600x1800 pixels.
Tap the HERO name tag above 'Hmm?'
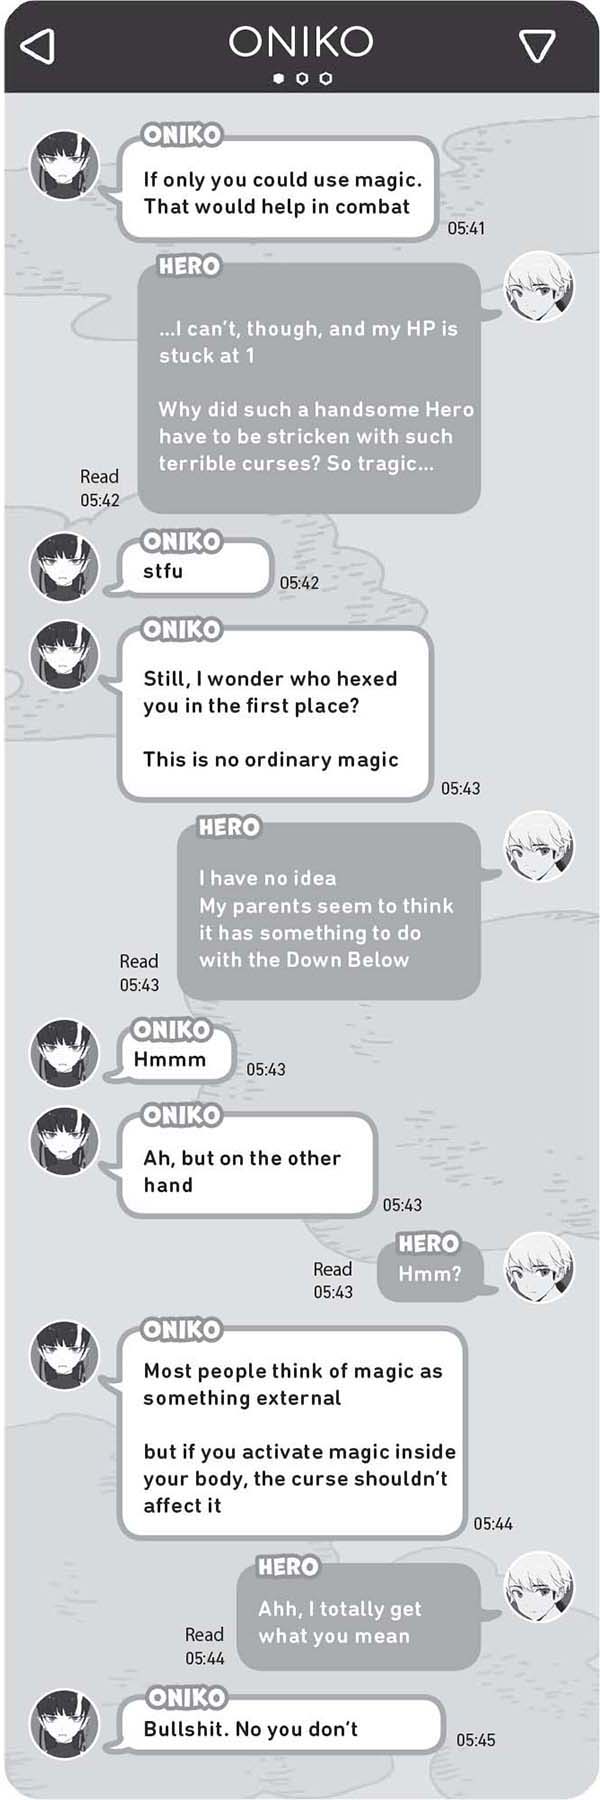point(428,1243)
